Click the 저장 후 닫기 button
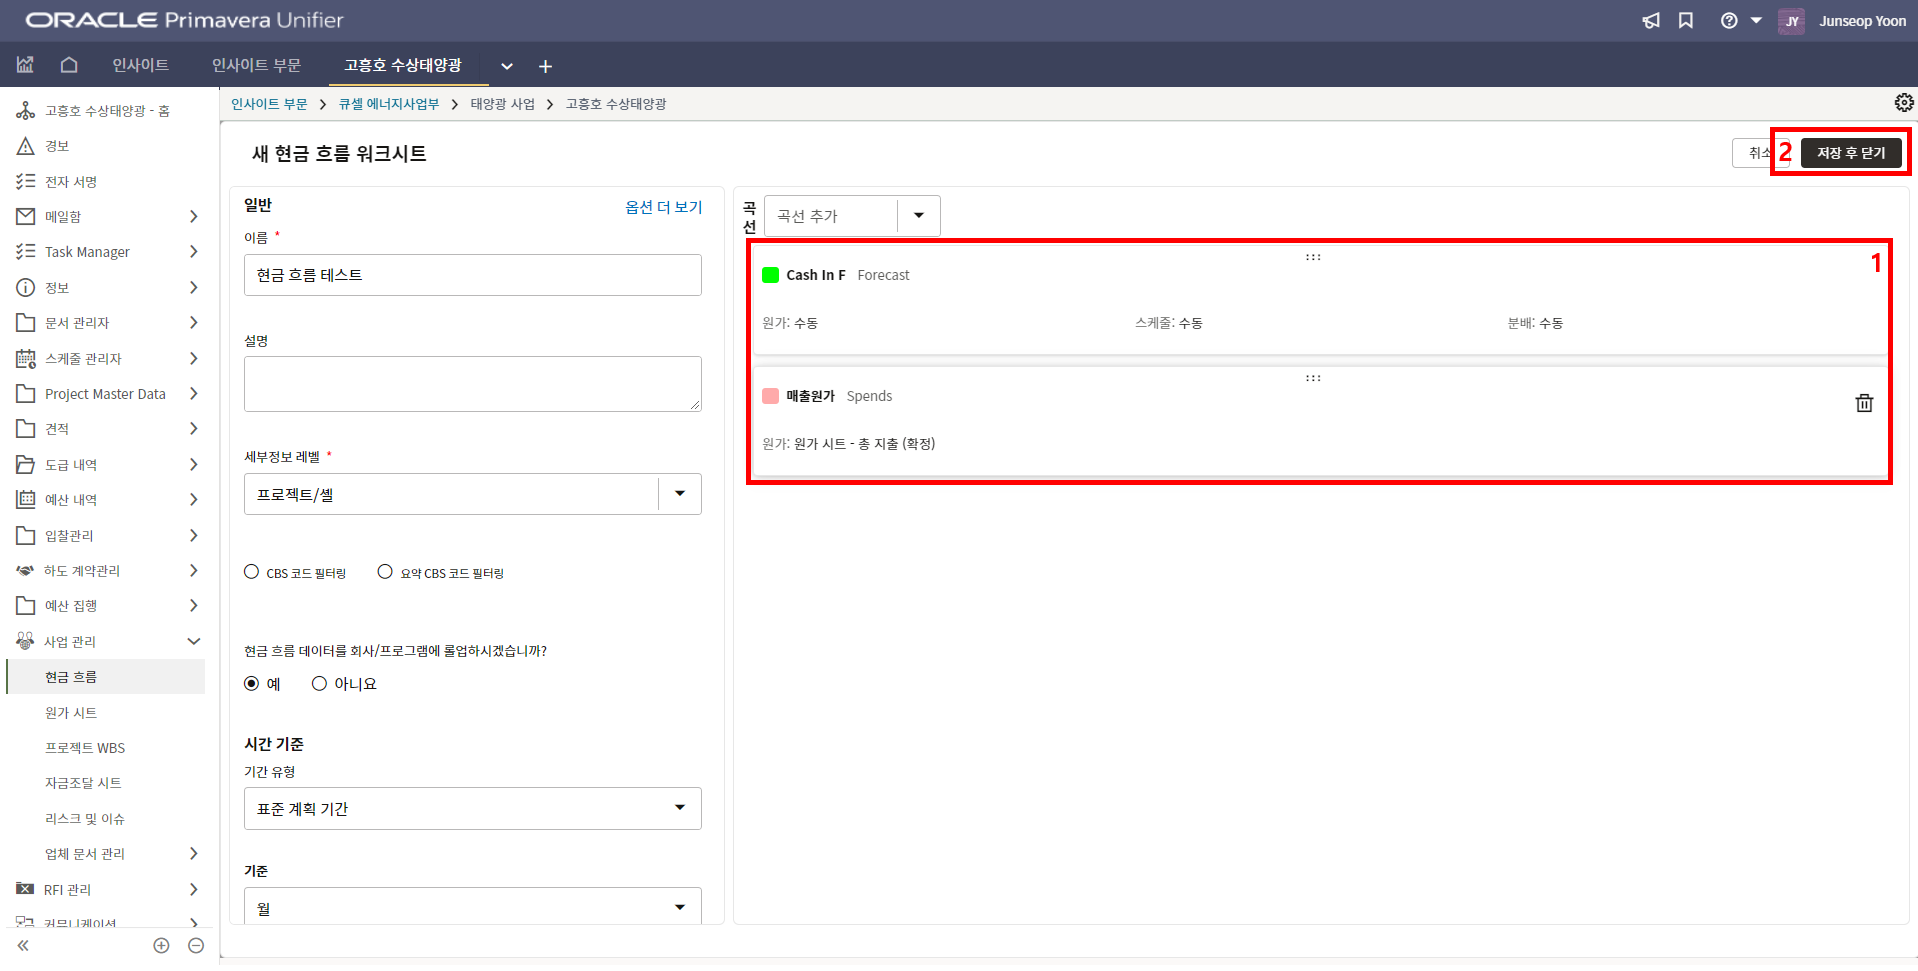The width and height of the screenshot is (1918, 971). pyautogui.click(x=1851, y=153)
